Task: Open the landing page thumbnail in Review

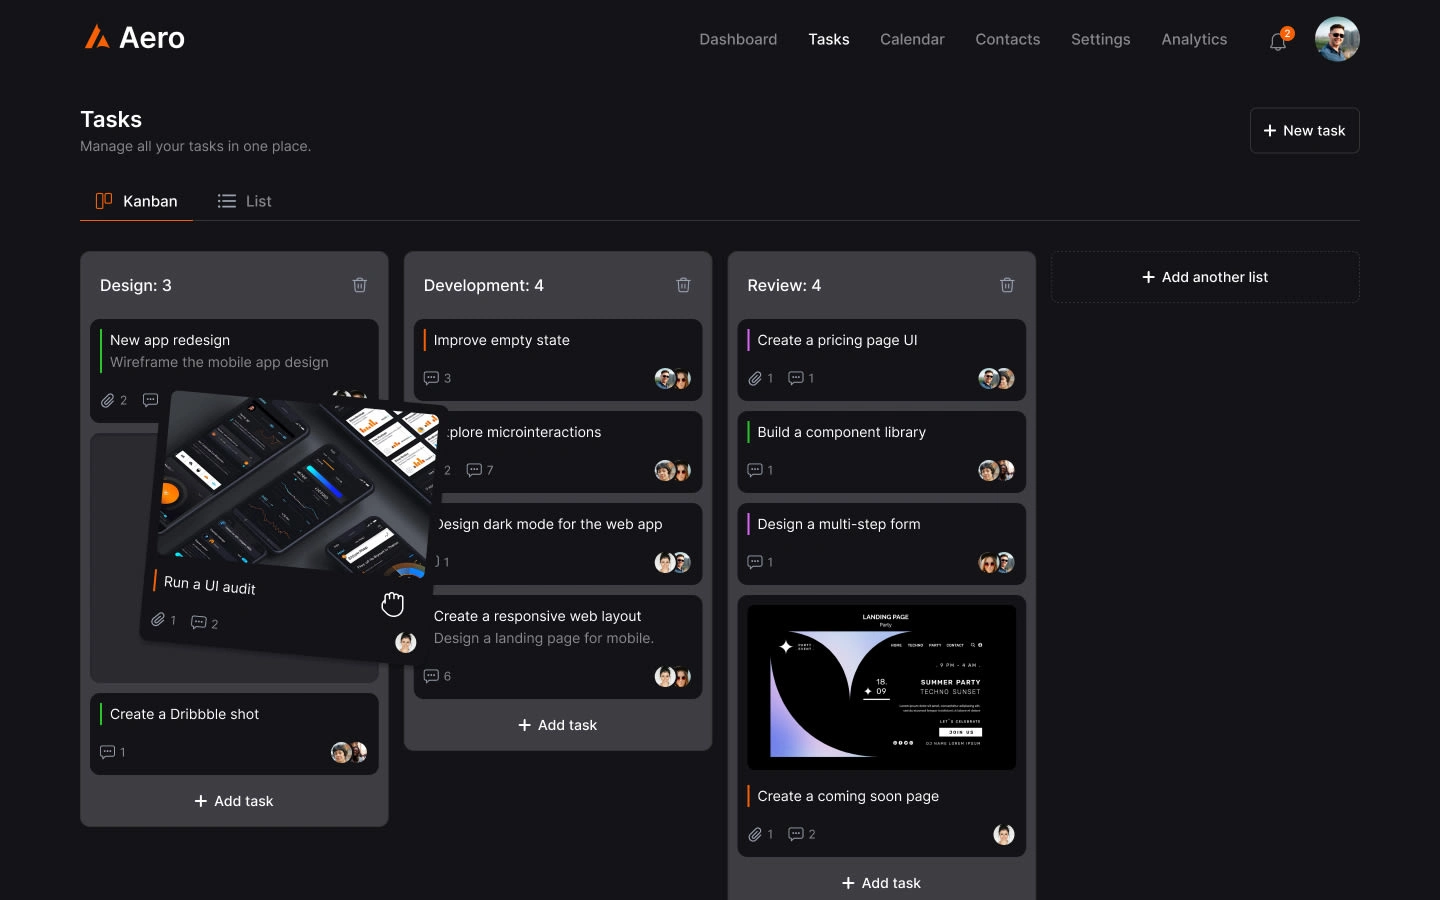Action: click(x=882, y=688)
